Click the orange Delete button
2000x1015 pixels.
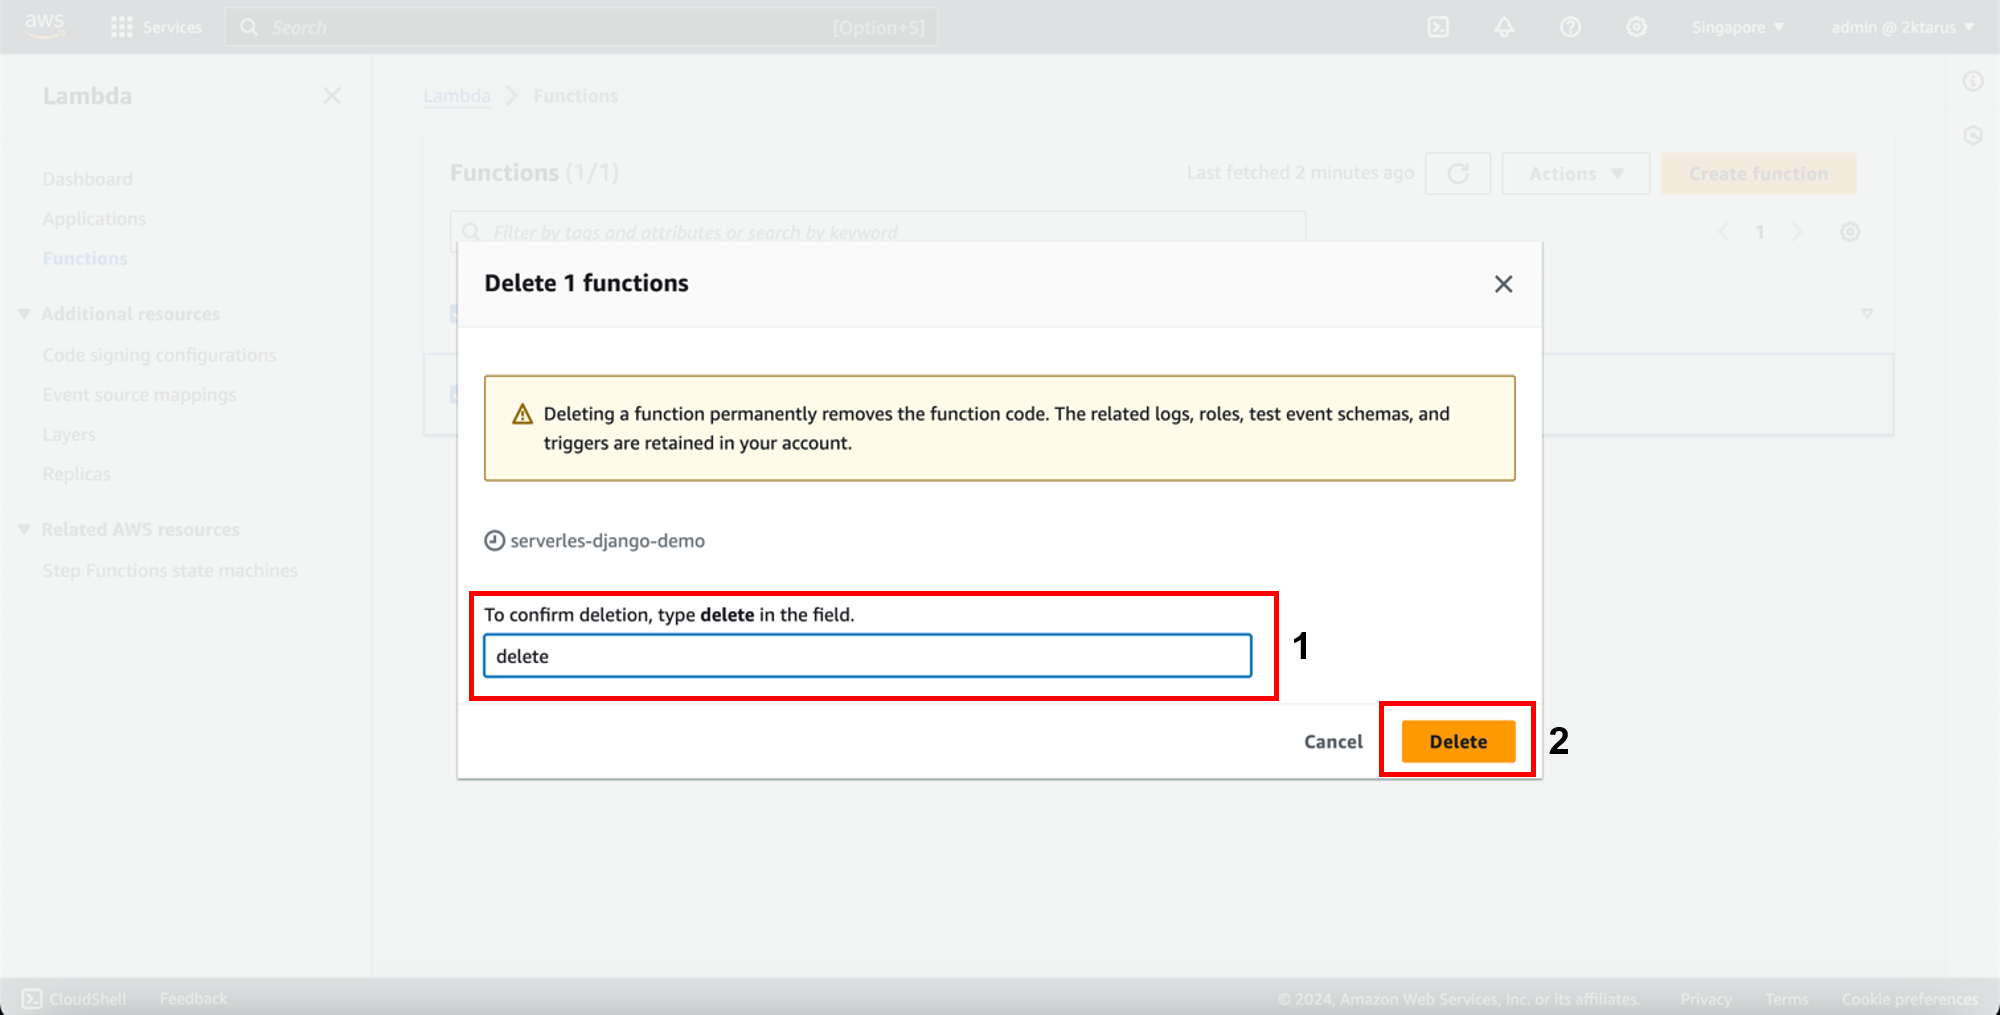coord(1458,741)
